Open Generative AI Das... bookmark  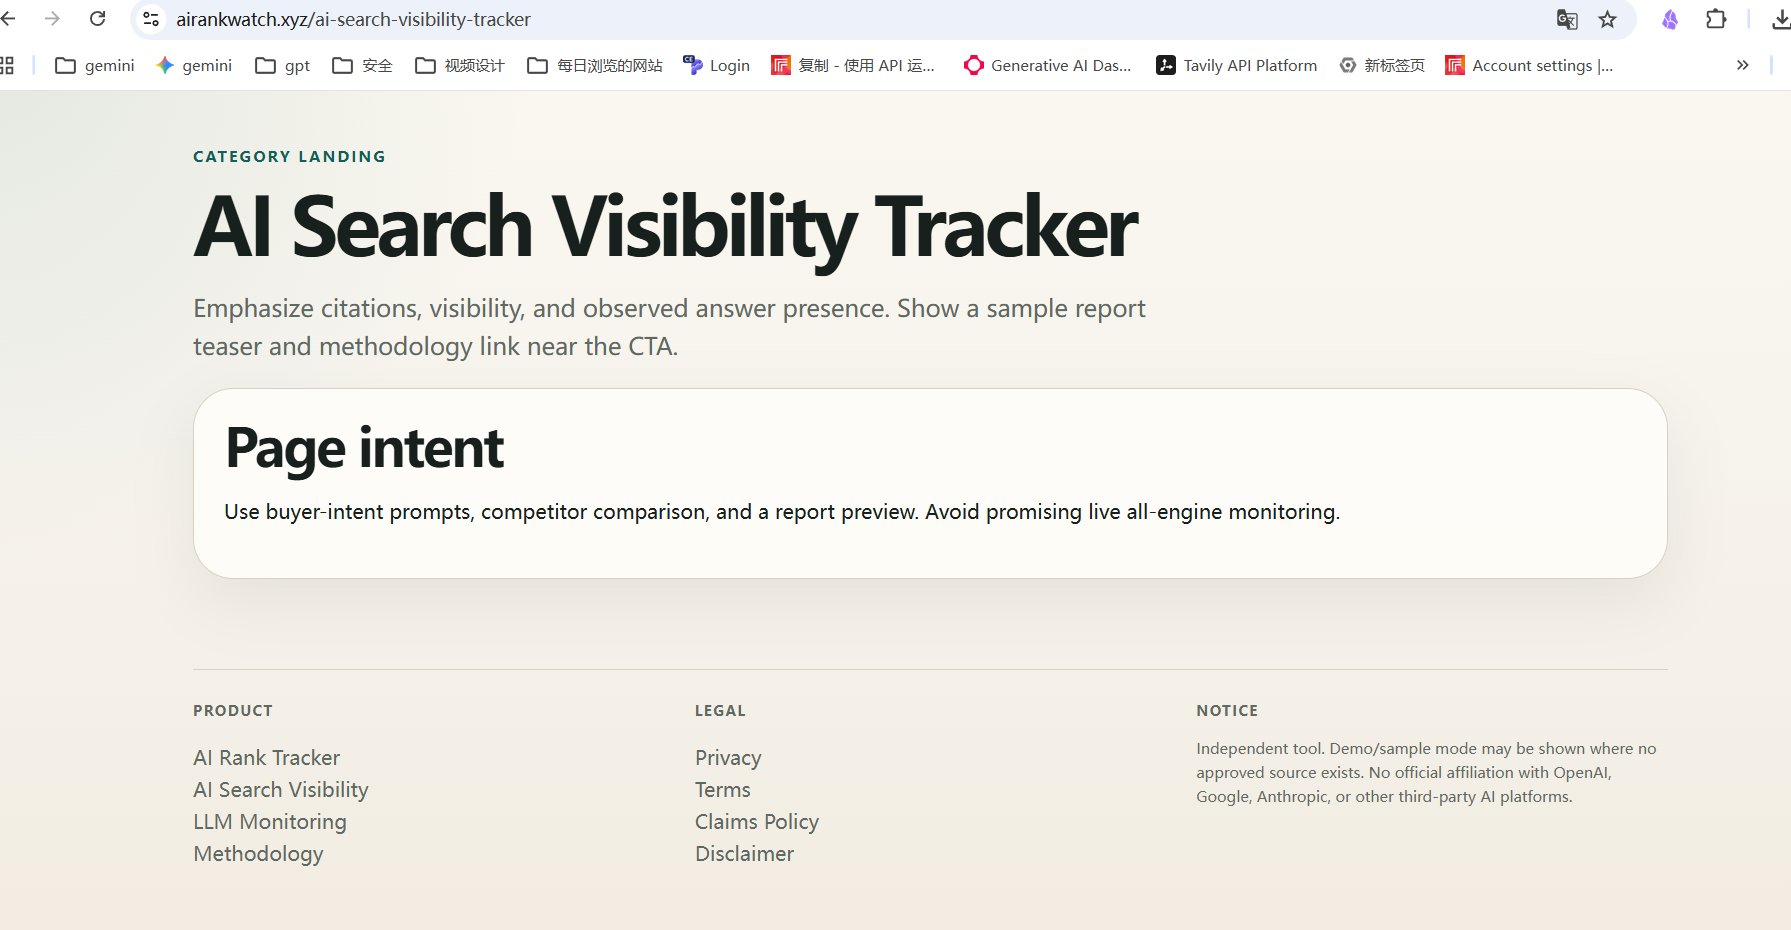[1048, 65]
